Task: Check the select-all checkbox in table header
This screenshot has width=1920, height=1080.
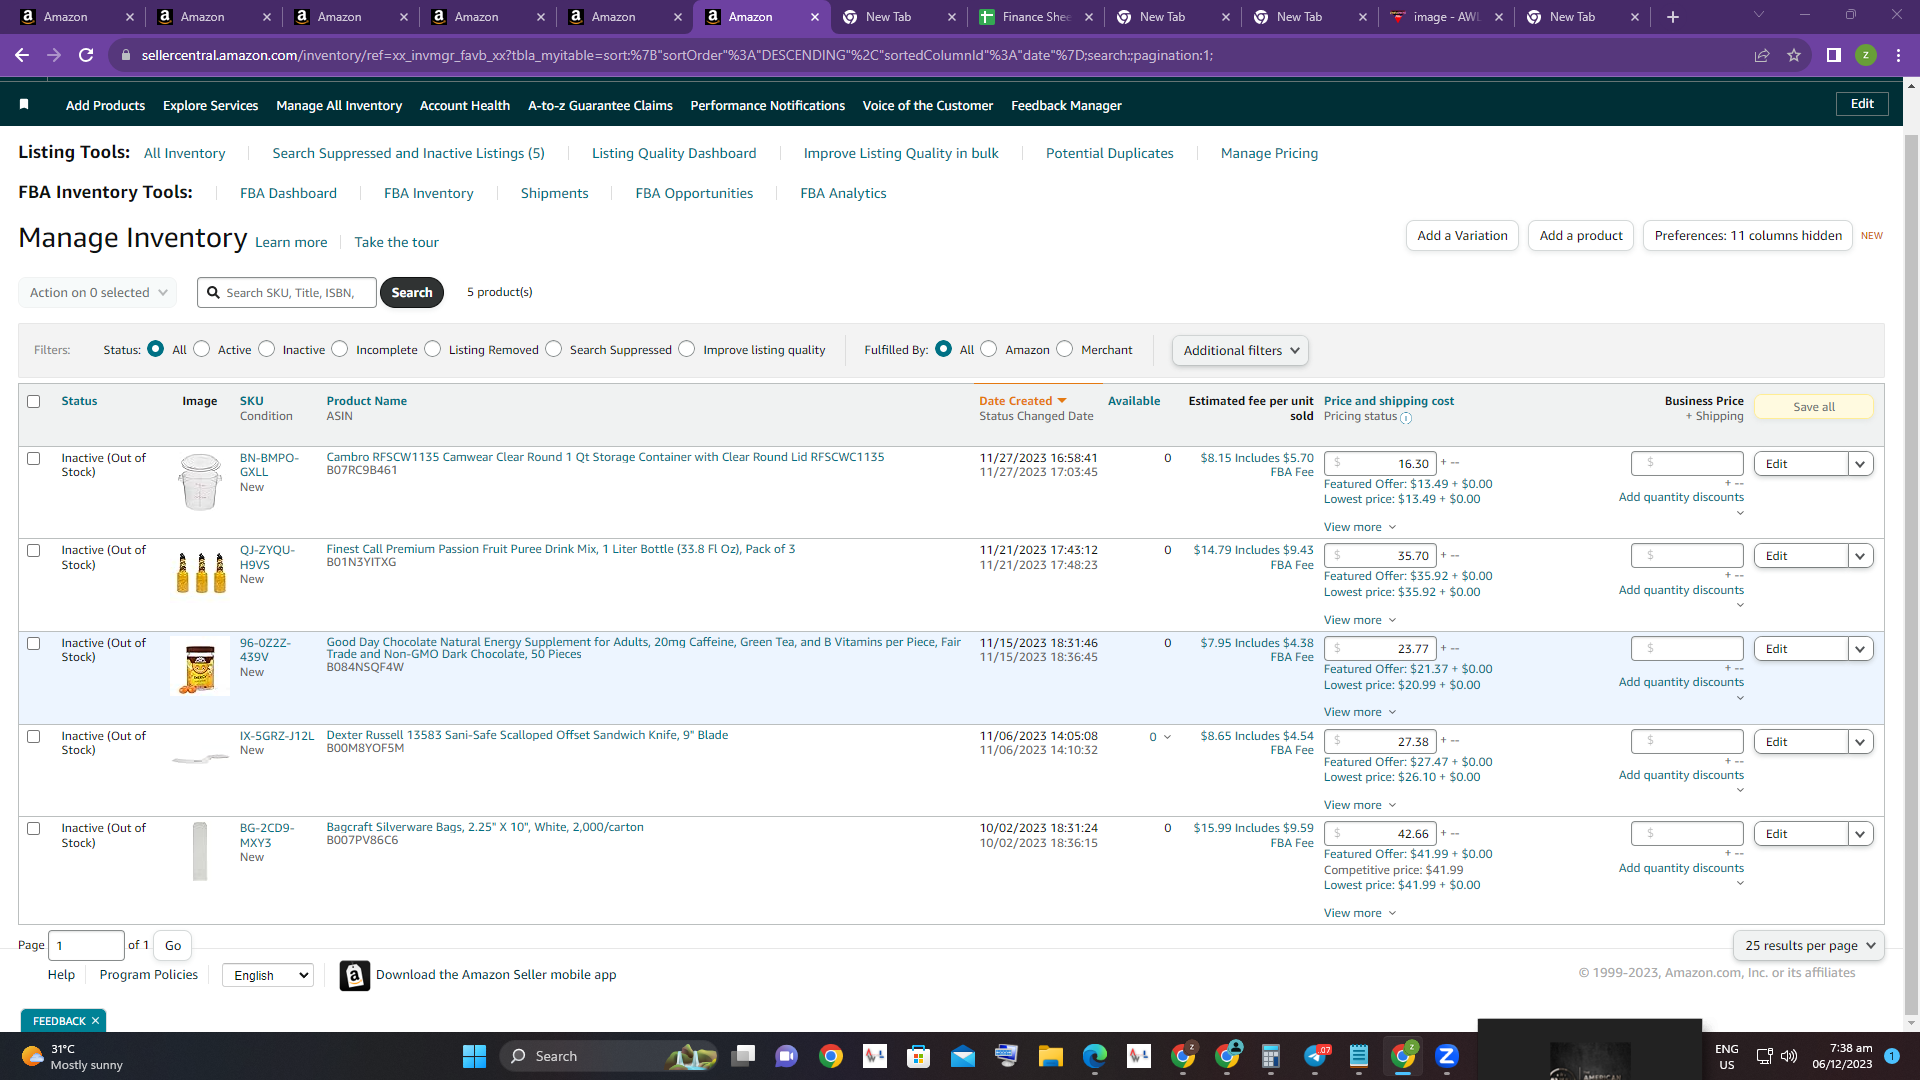Action: pyautogui.click(x=34, y=401)
